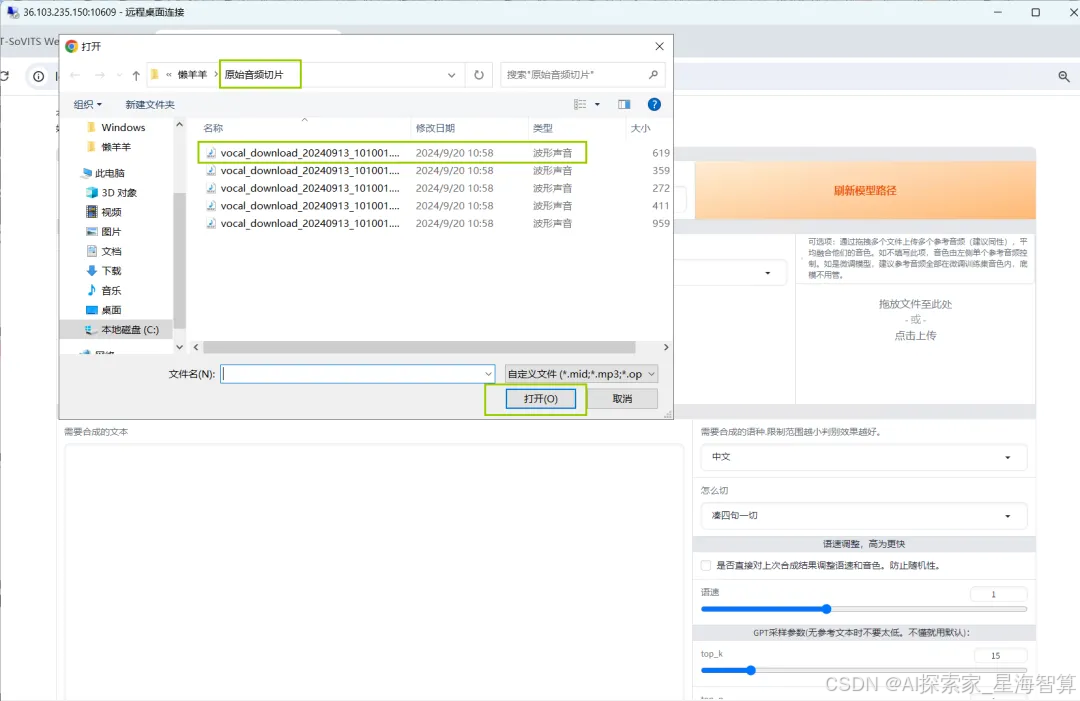1080x701 pixels.
Task: Click the Help question mark icon in the dialog
Action: (654, 104)
